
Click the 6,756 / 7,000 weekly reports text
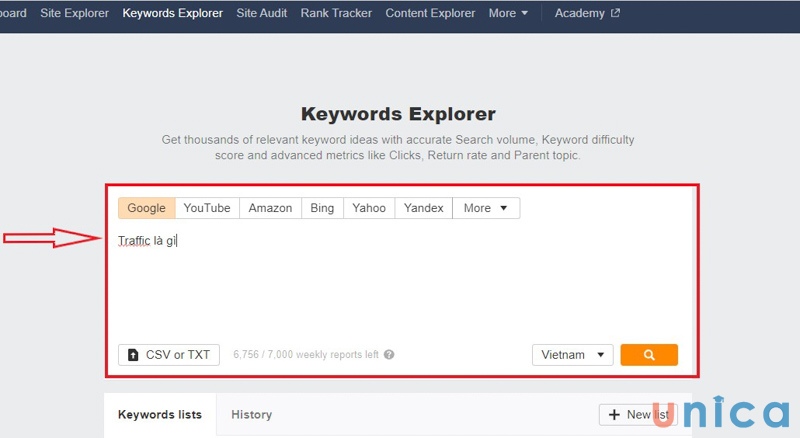306,355
